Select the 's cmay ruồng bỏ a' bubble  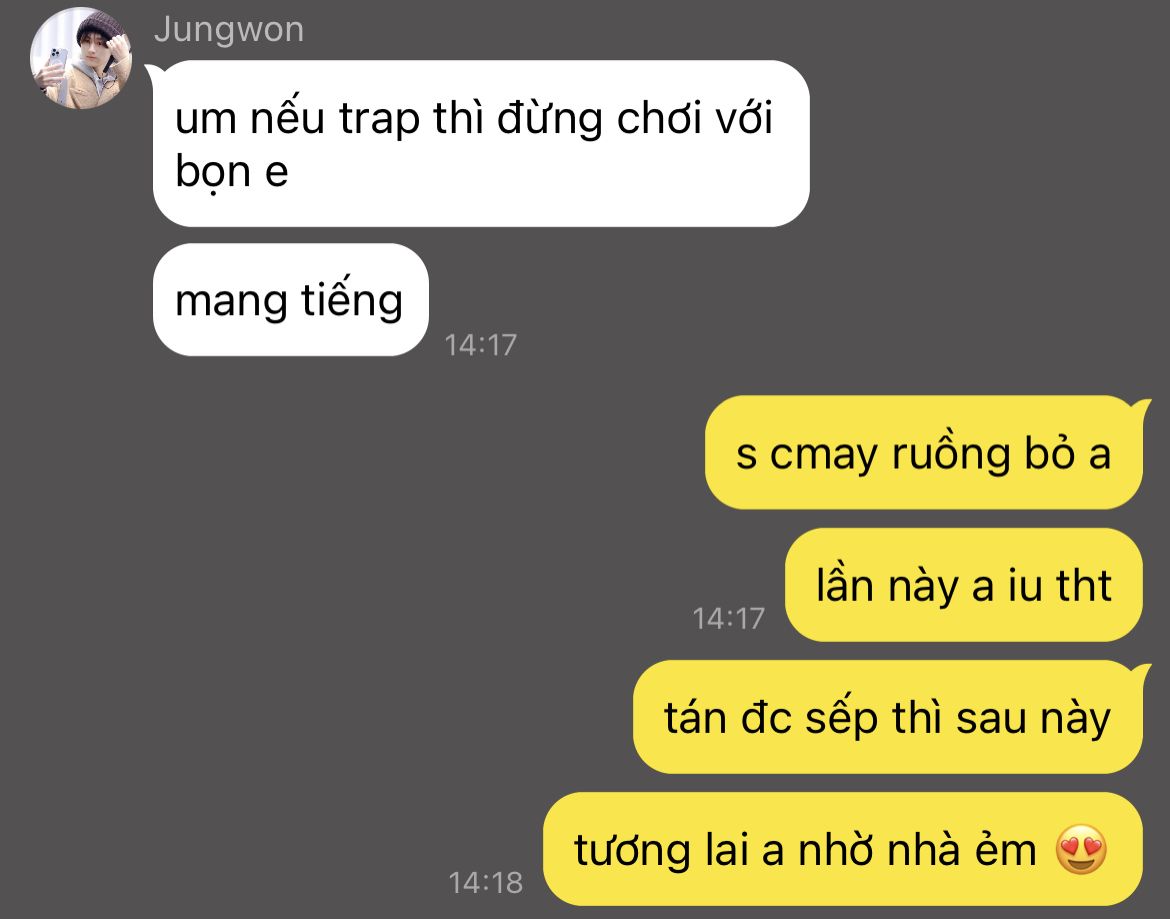924,453
